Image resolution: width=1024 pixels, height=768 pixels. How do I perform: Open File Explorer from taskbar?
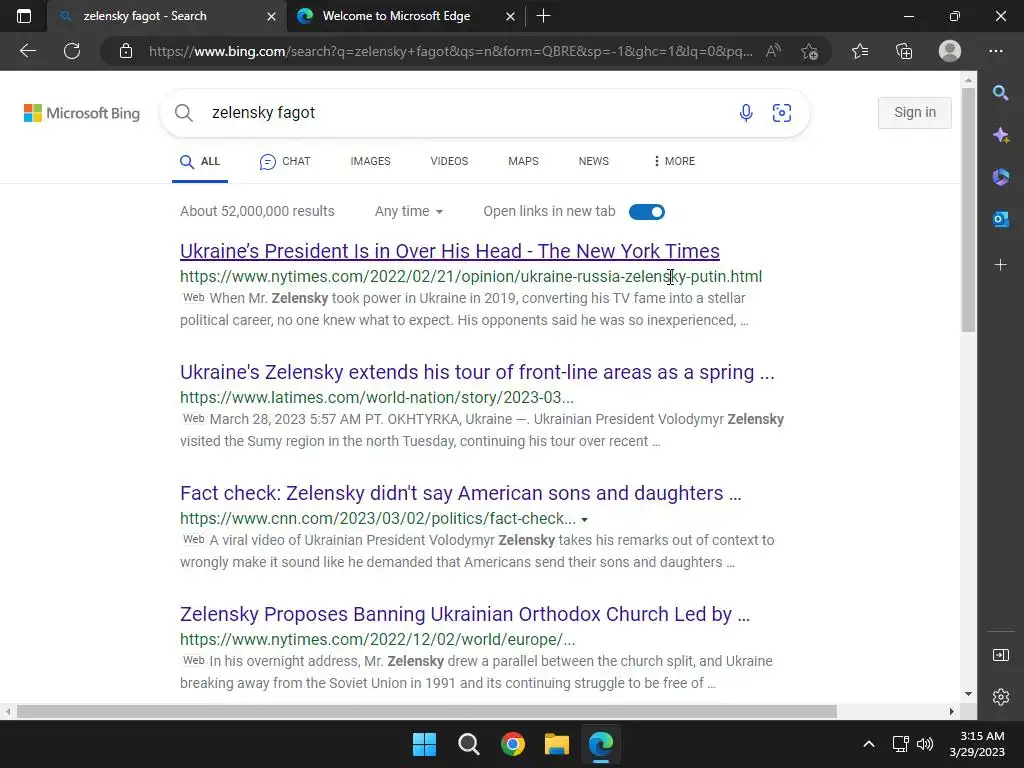557,744
